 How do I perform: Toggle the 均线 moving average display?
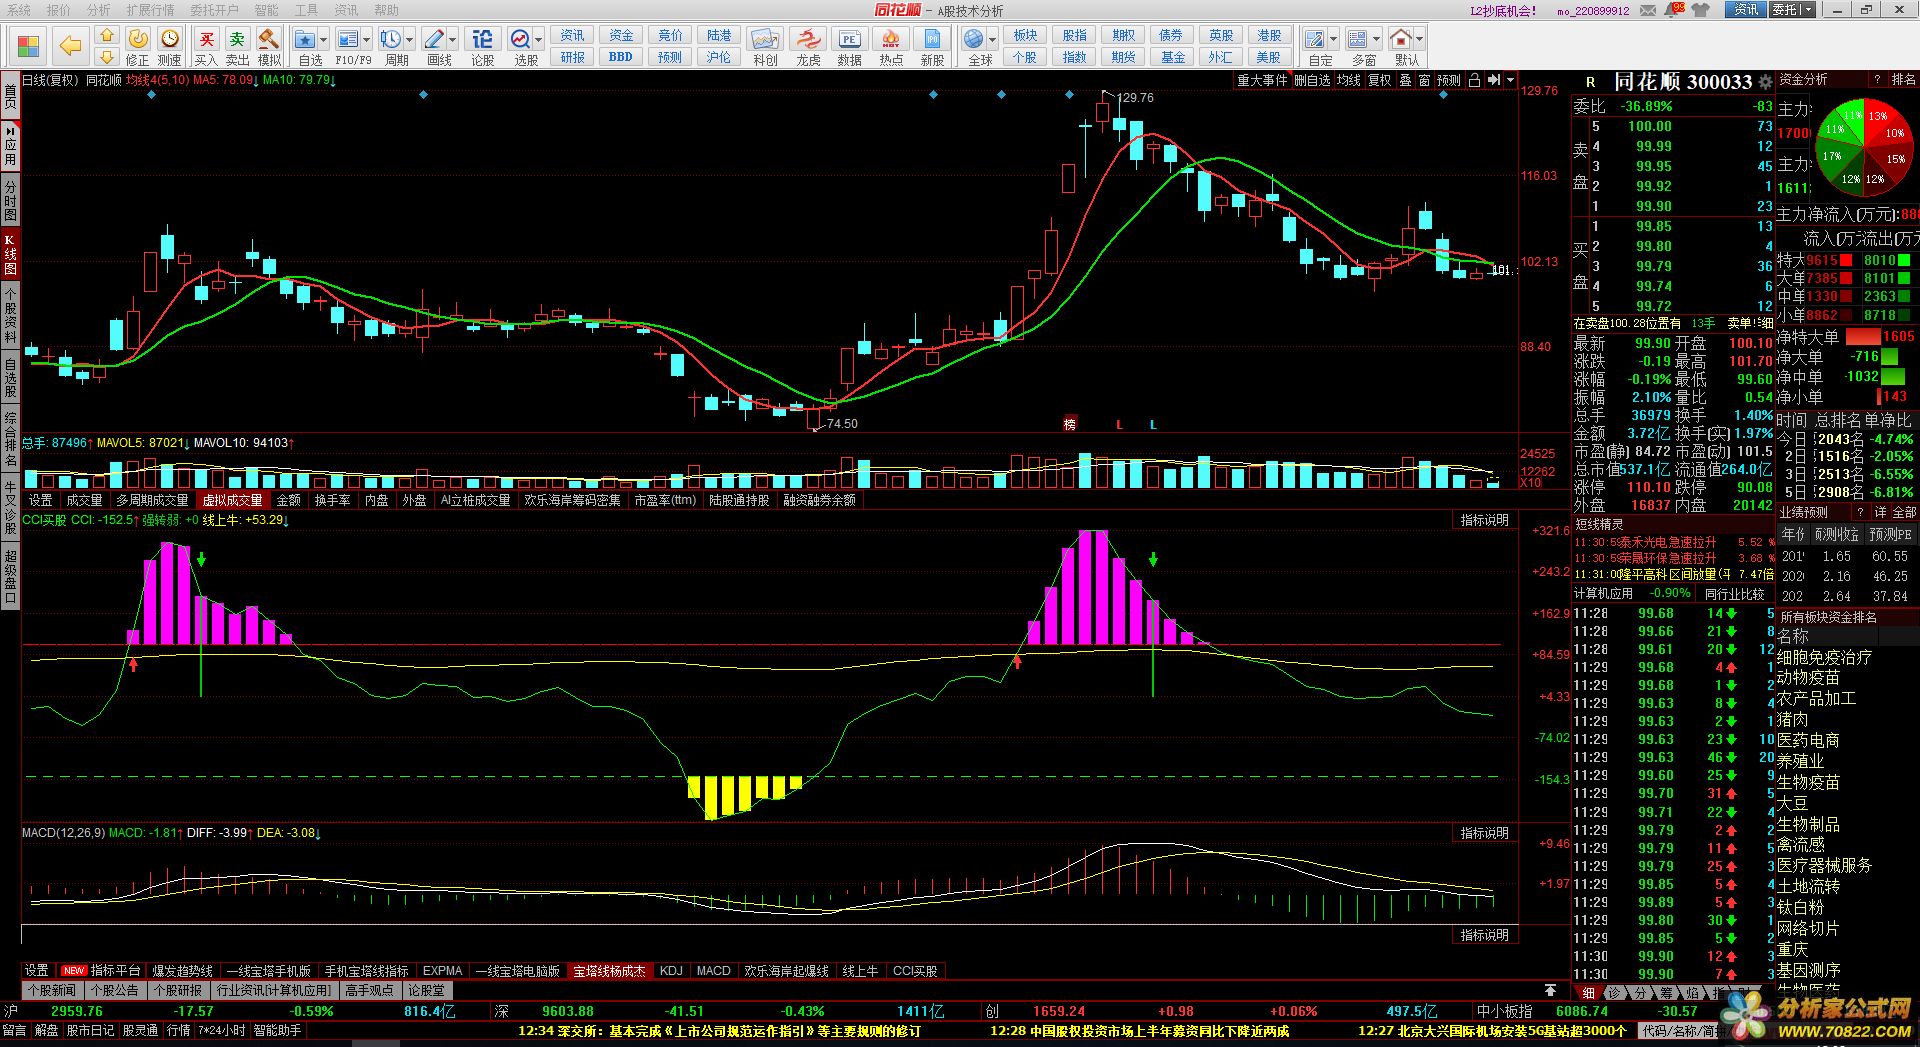pyautogui.click(x=1349, y=80)
